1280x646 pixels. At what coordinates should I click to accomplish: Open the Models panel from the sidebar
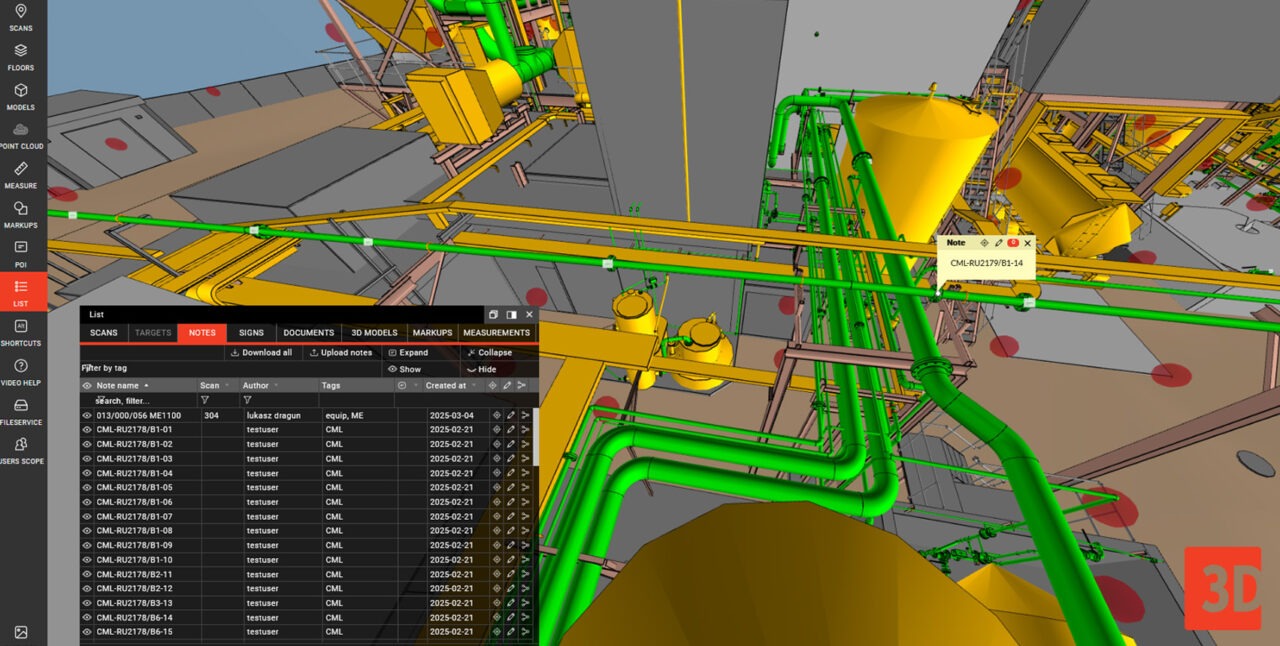click(20, 99)
